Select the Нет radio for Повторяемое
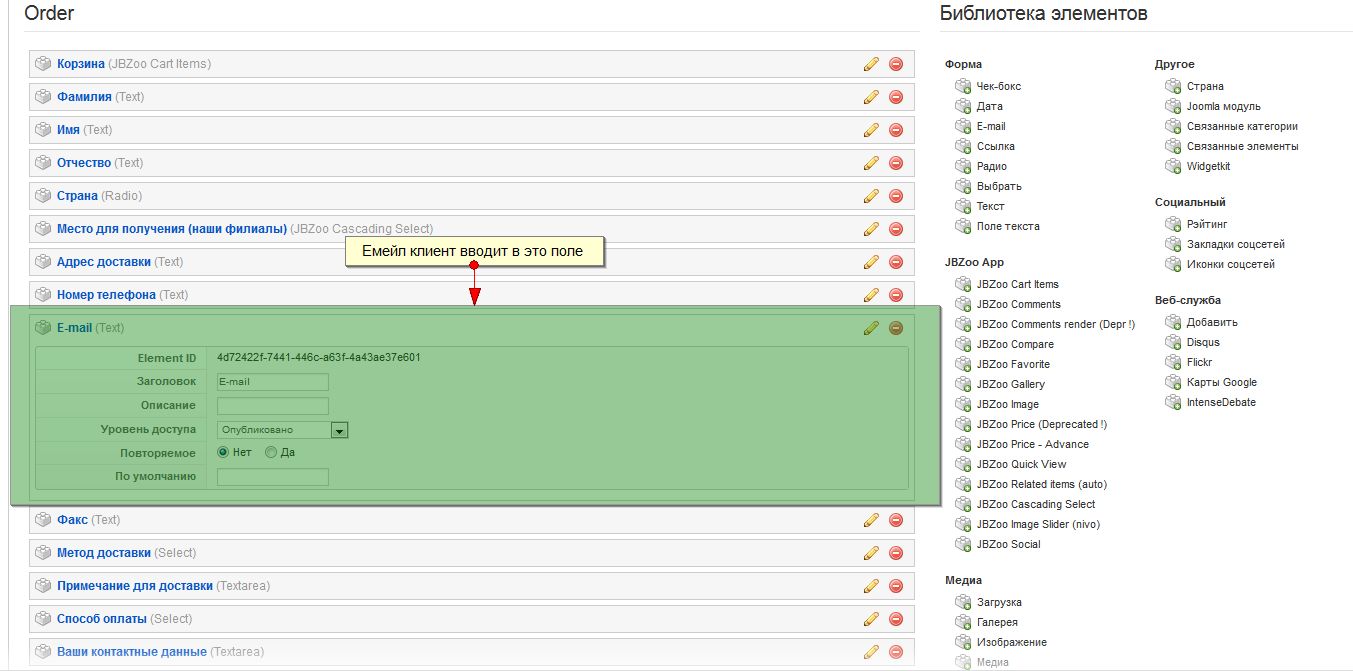The width and height of the screenshot is (1353, 671). click(224, 452)
